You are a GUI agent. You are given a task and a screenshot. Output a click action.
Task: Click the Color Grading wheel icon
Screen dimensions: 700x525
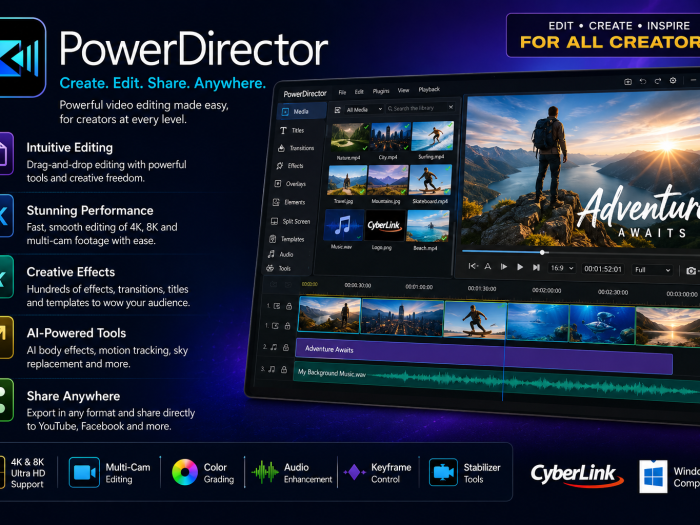(x=185, y=472)
